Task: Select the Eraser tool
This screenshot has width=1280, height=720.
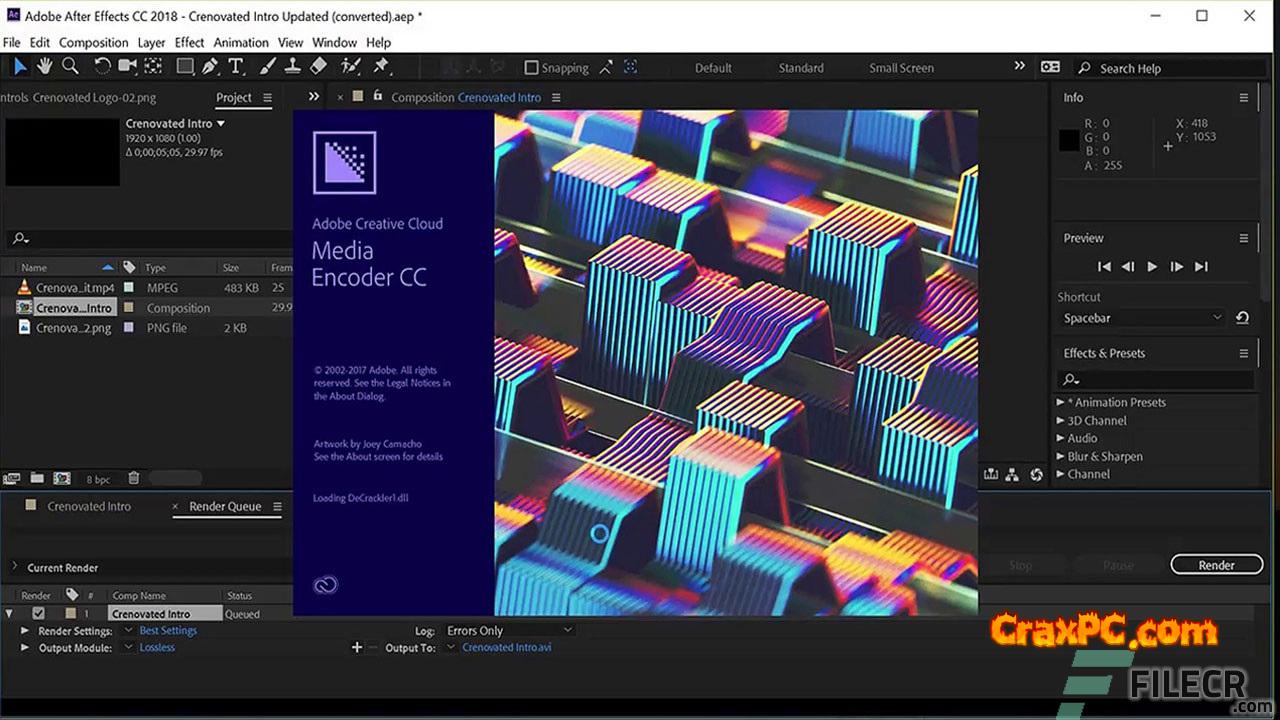Action: (x=318, y=67)
